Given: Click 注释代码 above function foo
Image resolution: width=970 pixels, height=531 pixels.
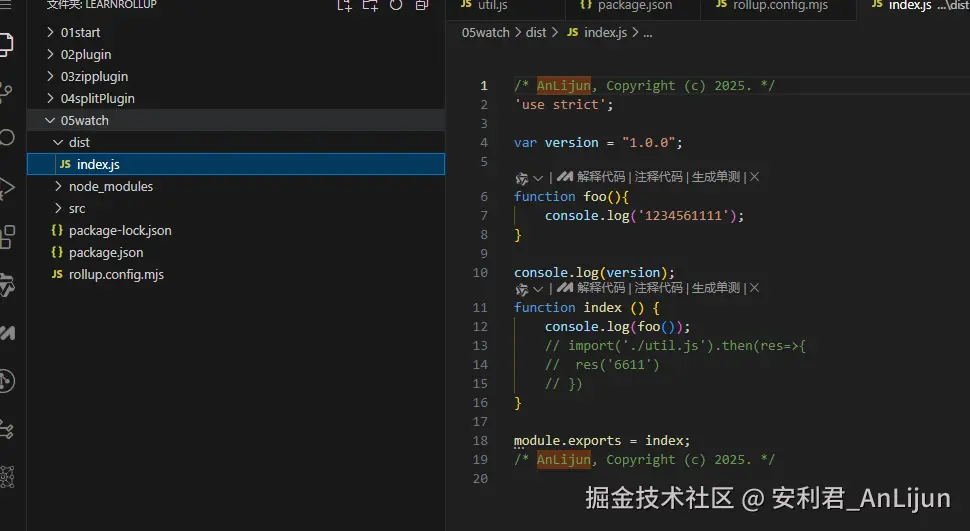Looking at the screenshot, I should tap(658, 177).
